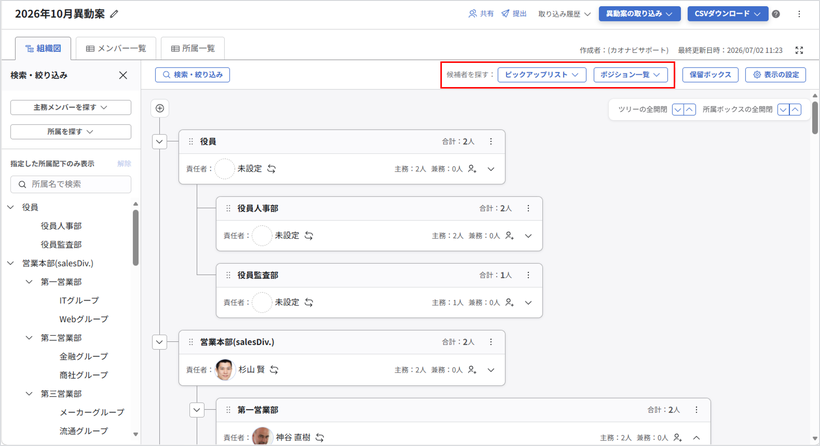The height and width of the screenshot is (446, 820).
Task: Expand member list of 役員監査部 box
Action: (528, 302)
